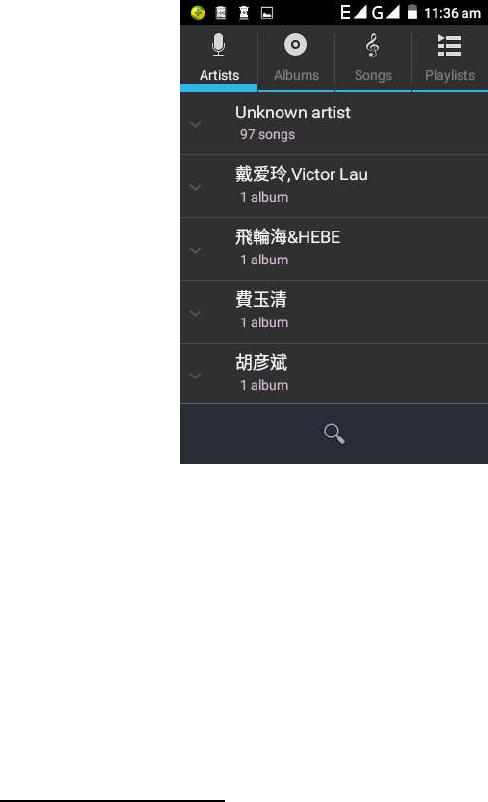Tap the battery icon in status bar

pyautogui.click(x=412, y=12)
